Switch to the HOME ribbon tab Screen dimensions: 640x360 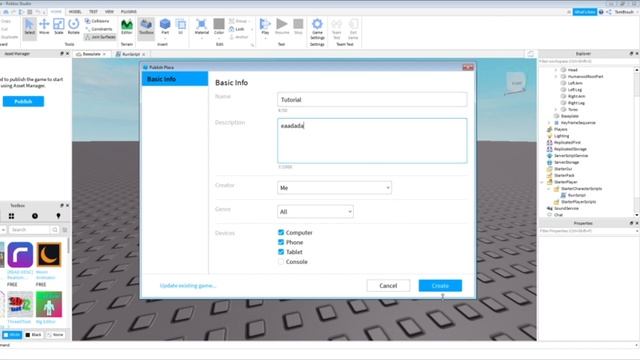(56, 12)
